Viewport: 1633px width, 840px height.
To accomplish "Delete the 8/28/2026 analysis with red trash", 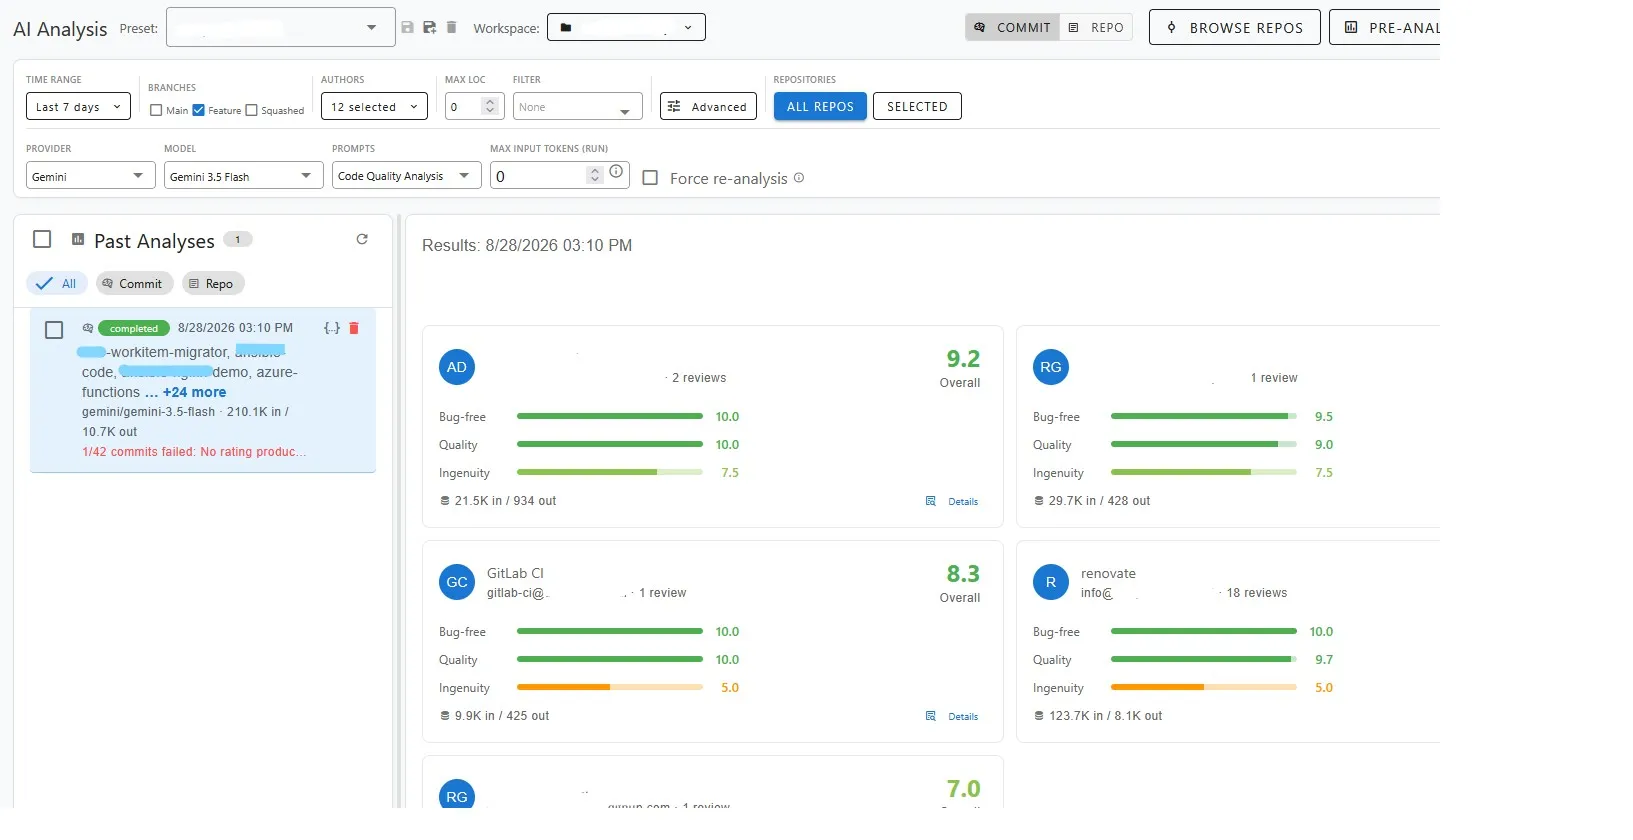I will 354,328.
